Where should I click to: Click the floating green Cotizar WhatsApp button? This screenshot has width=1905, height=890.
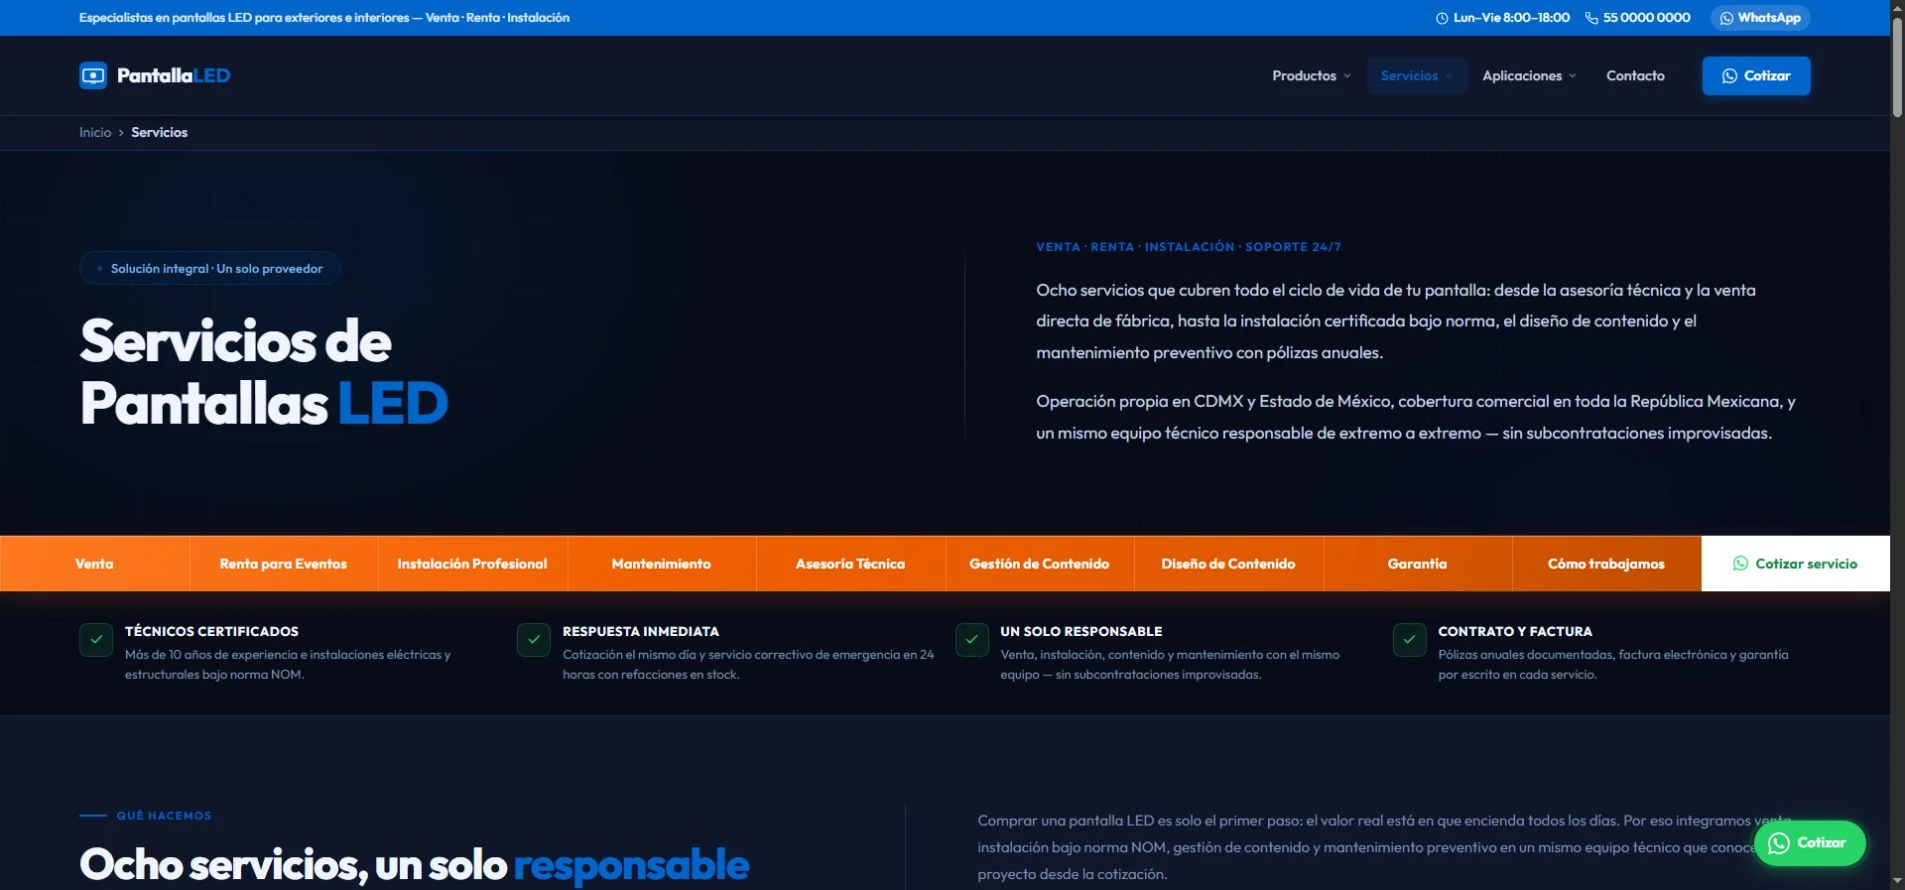pos(1809,843)
